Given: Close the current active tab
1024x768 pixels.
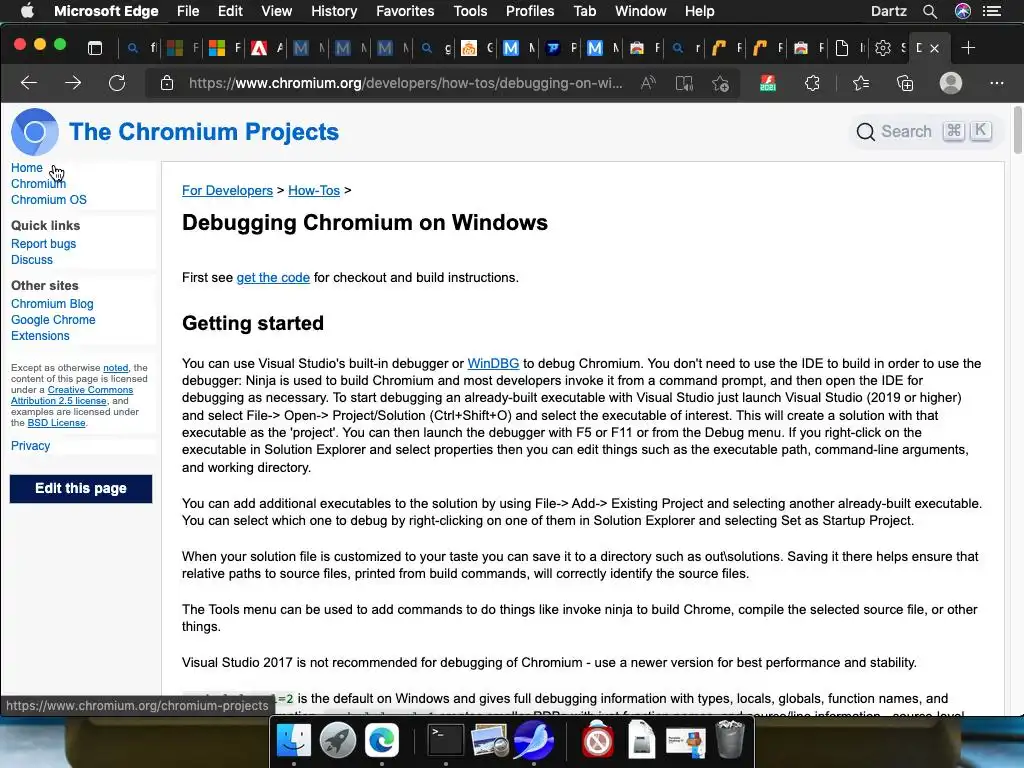Looking at the screenshot, I should point(935,48).
